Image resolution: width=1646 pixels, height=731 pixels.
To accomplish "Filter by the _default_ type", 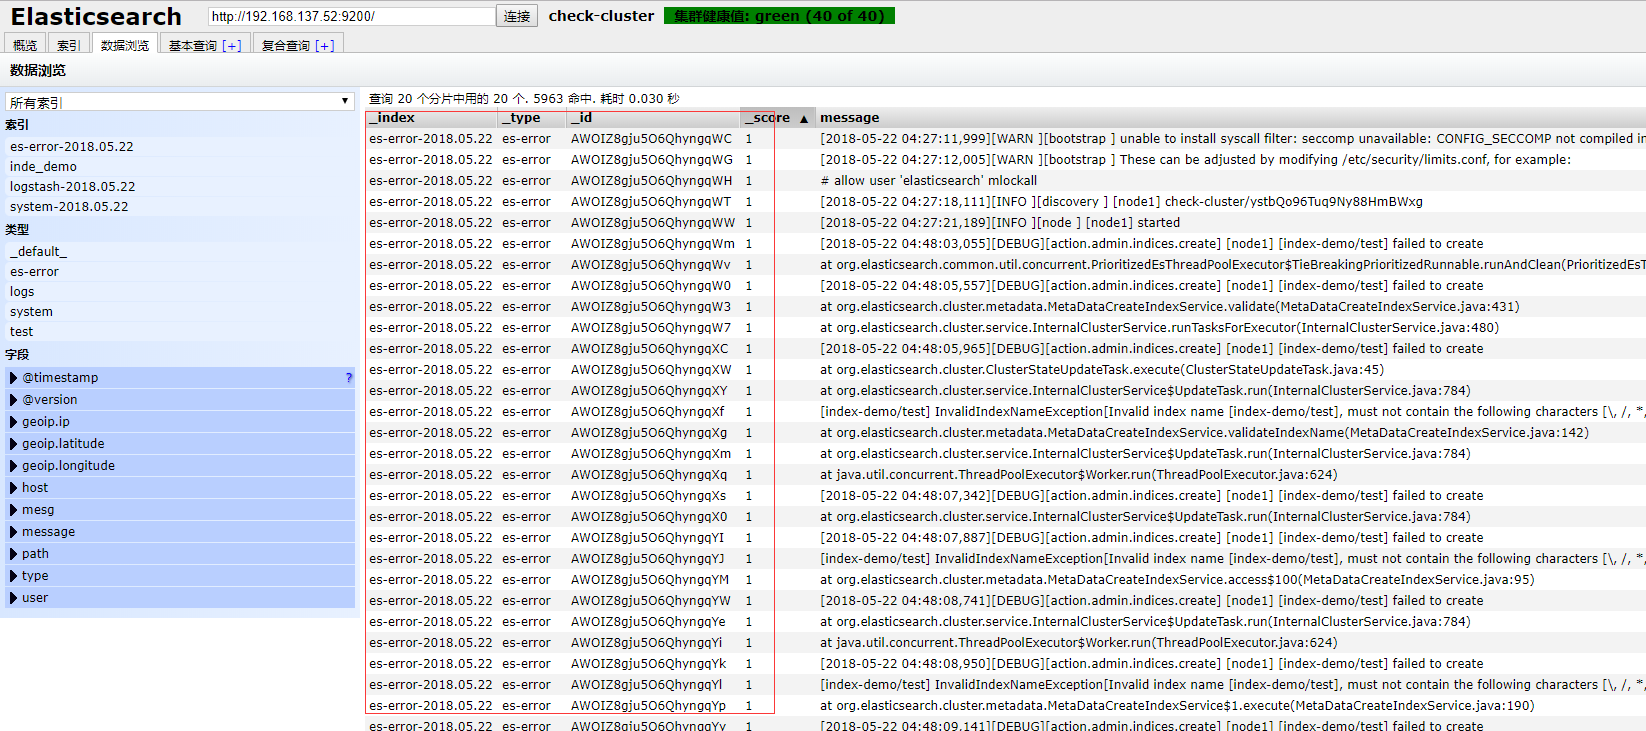I will [x=38, y=251].
